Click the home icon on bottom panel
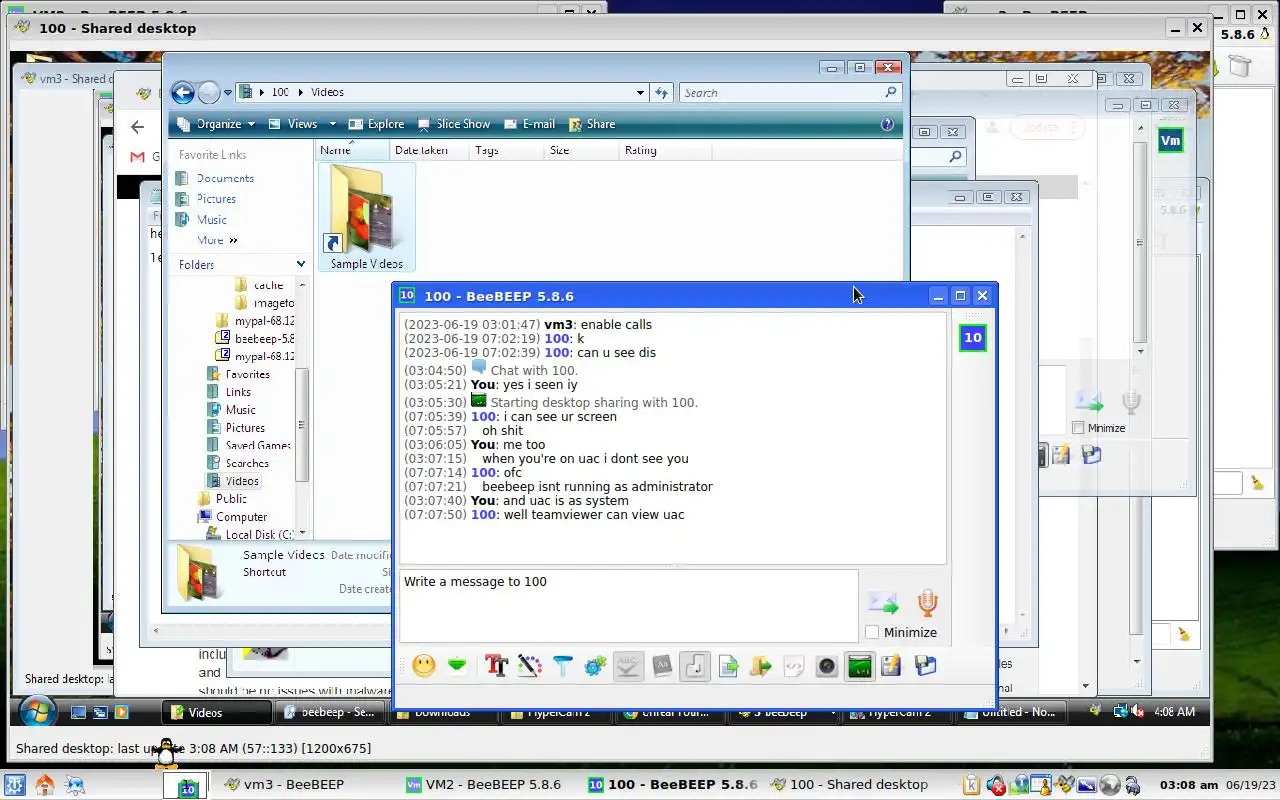Viewport: 1280px width, 800px height. 45,785
